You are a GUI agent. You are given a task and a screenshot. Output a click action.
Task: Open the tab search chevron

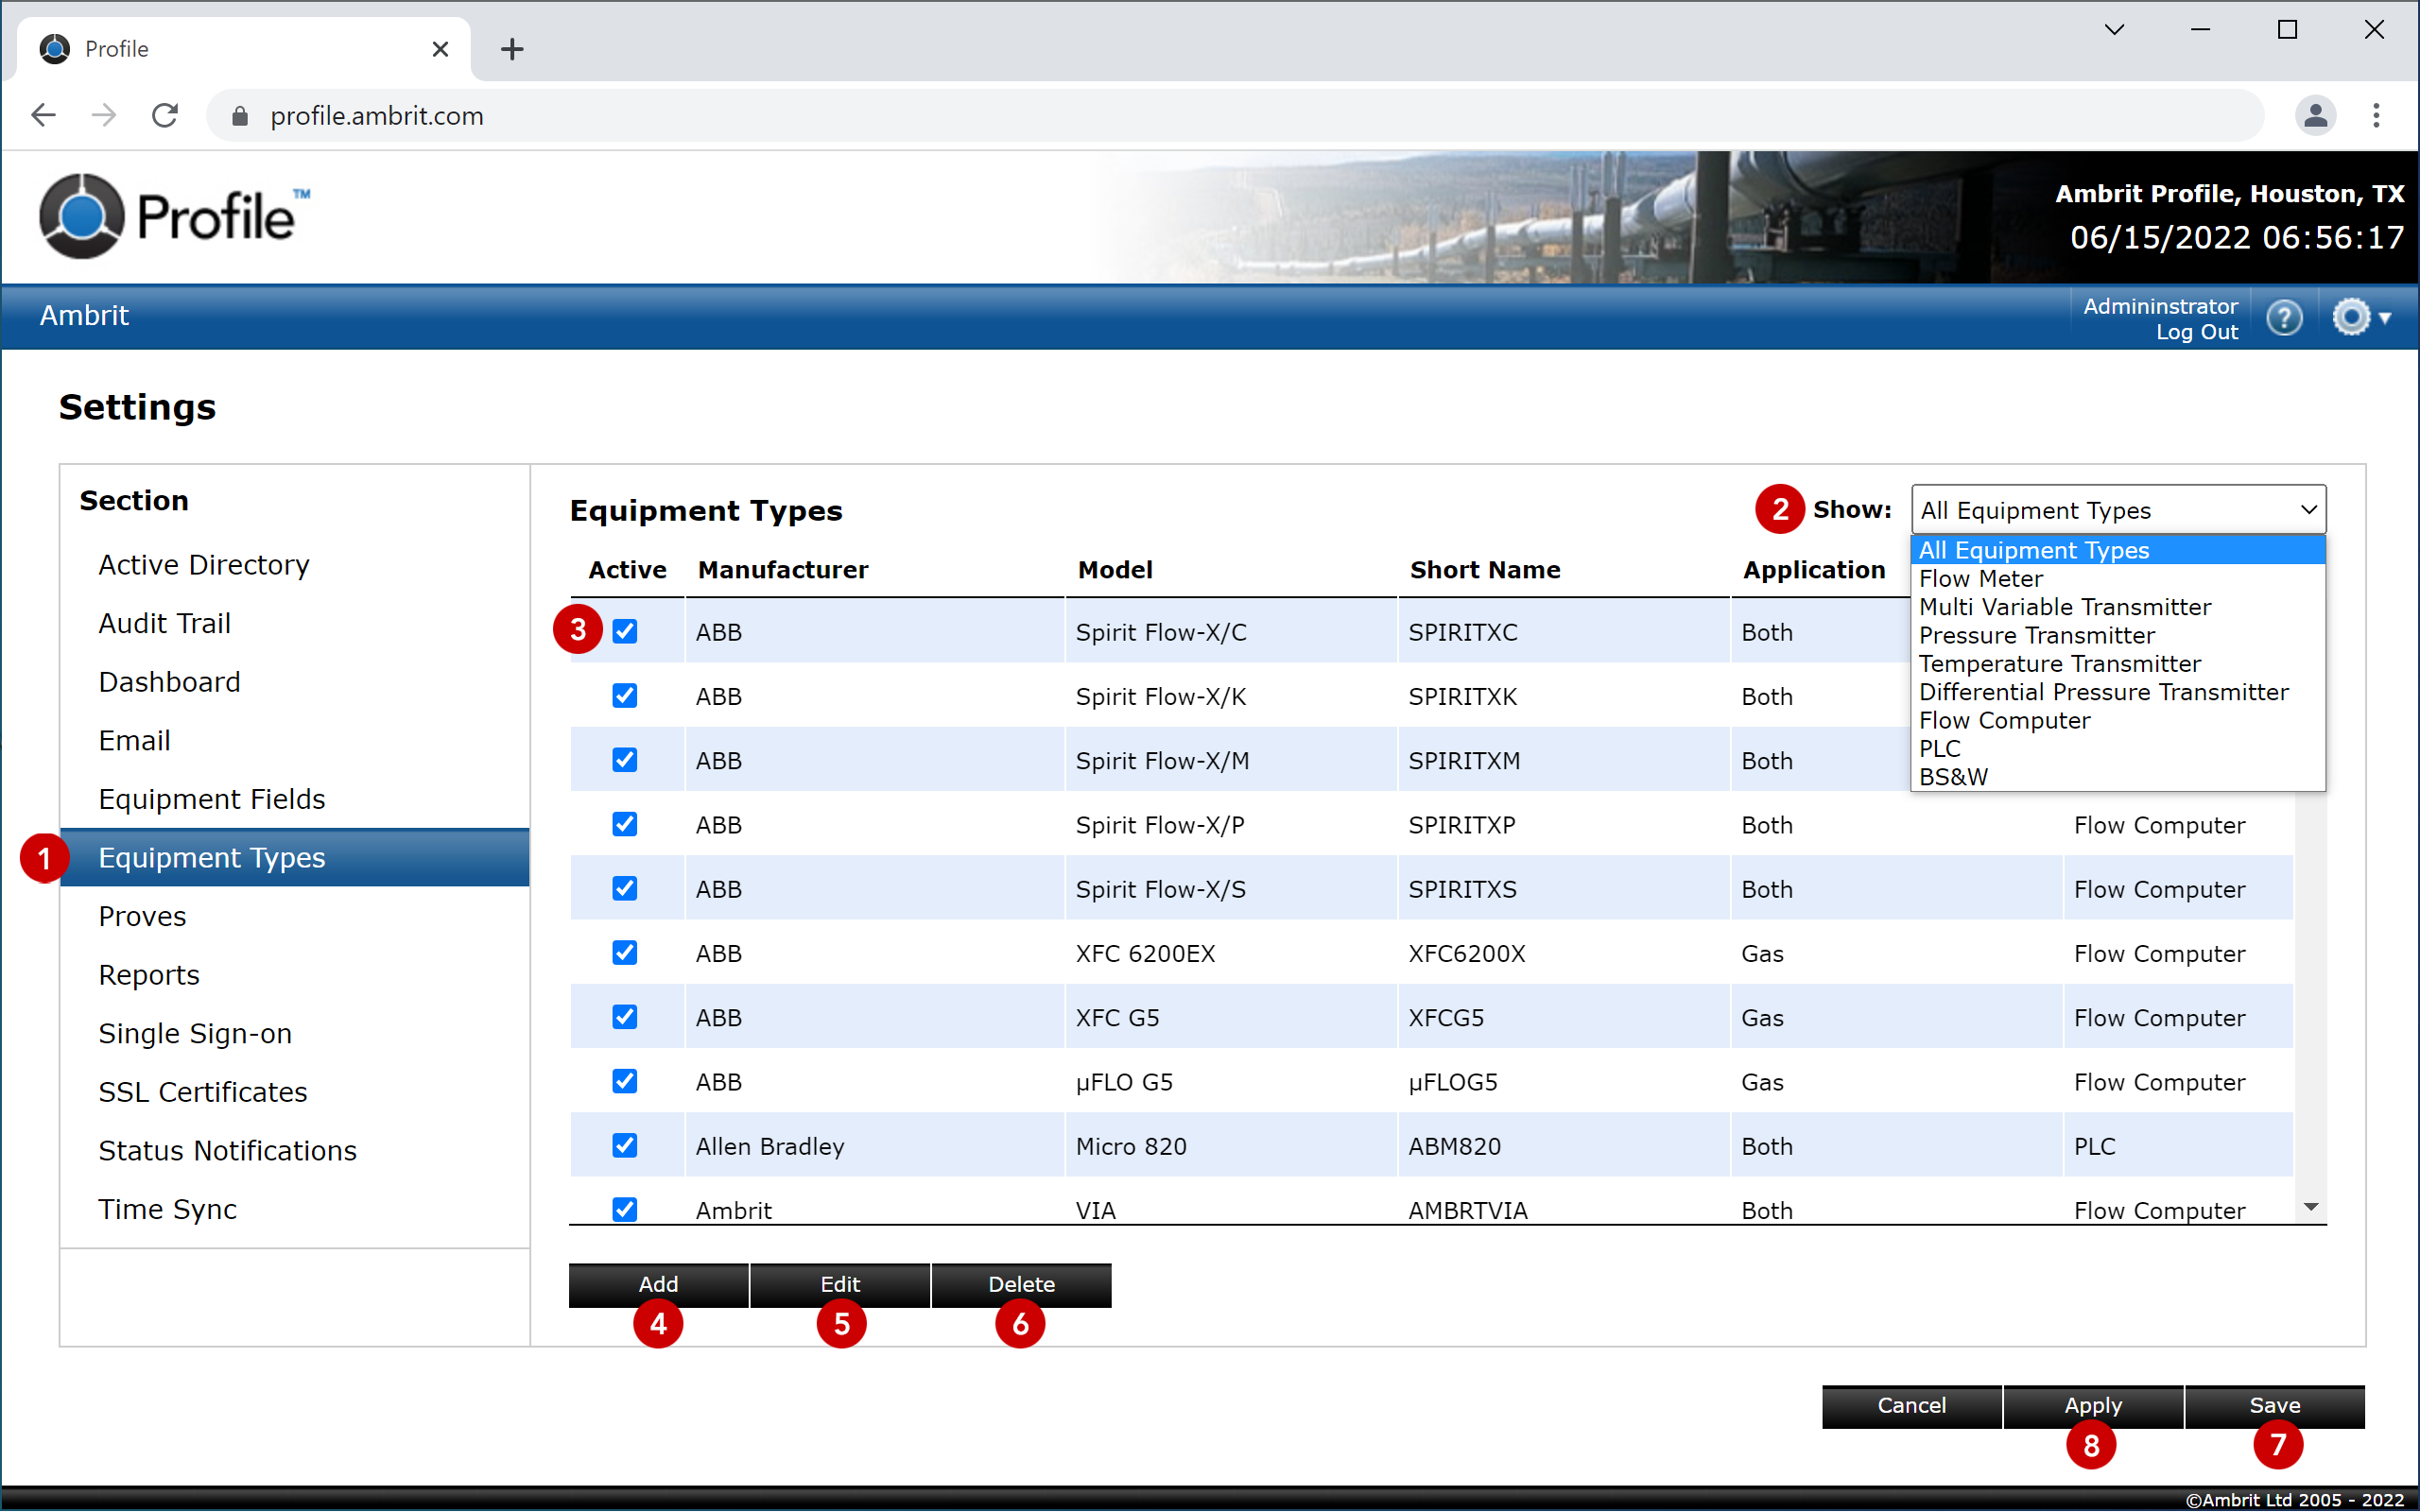(2114, 30)
